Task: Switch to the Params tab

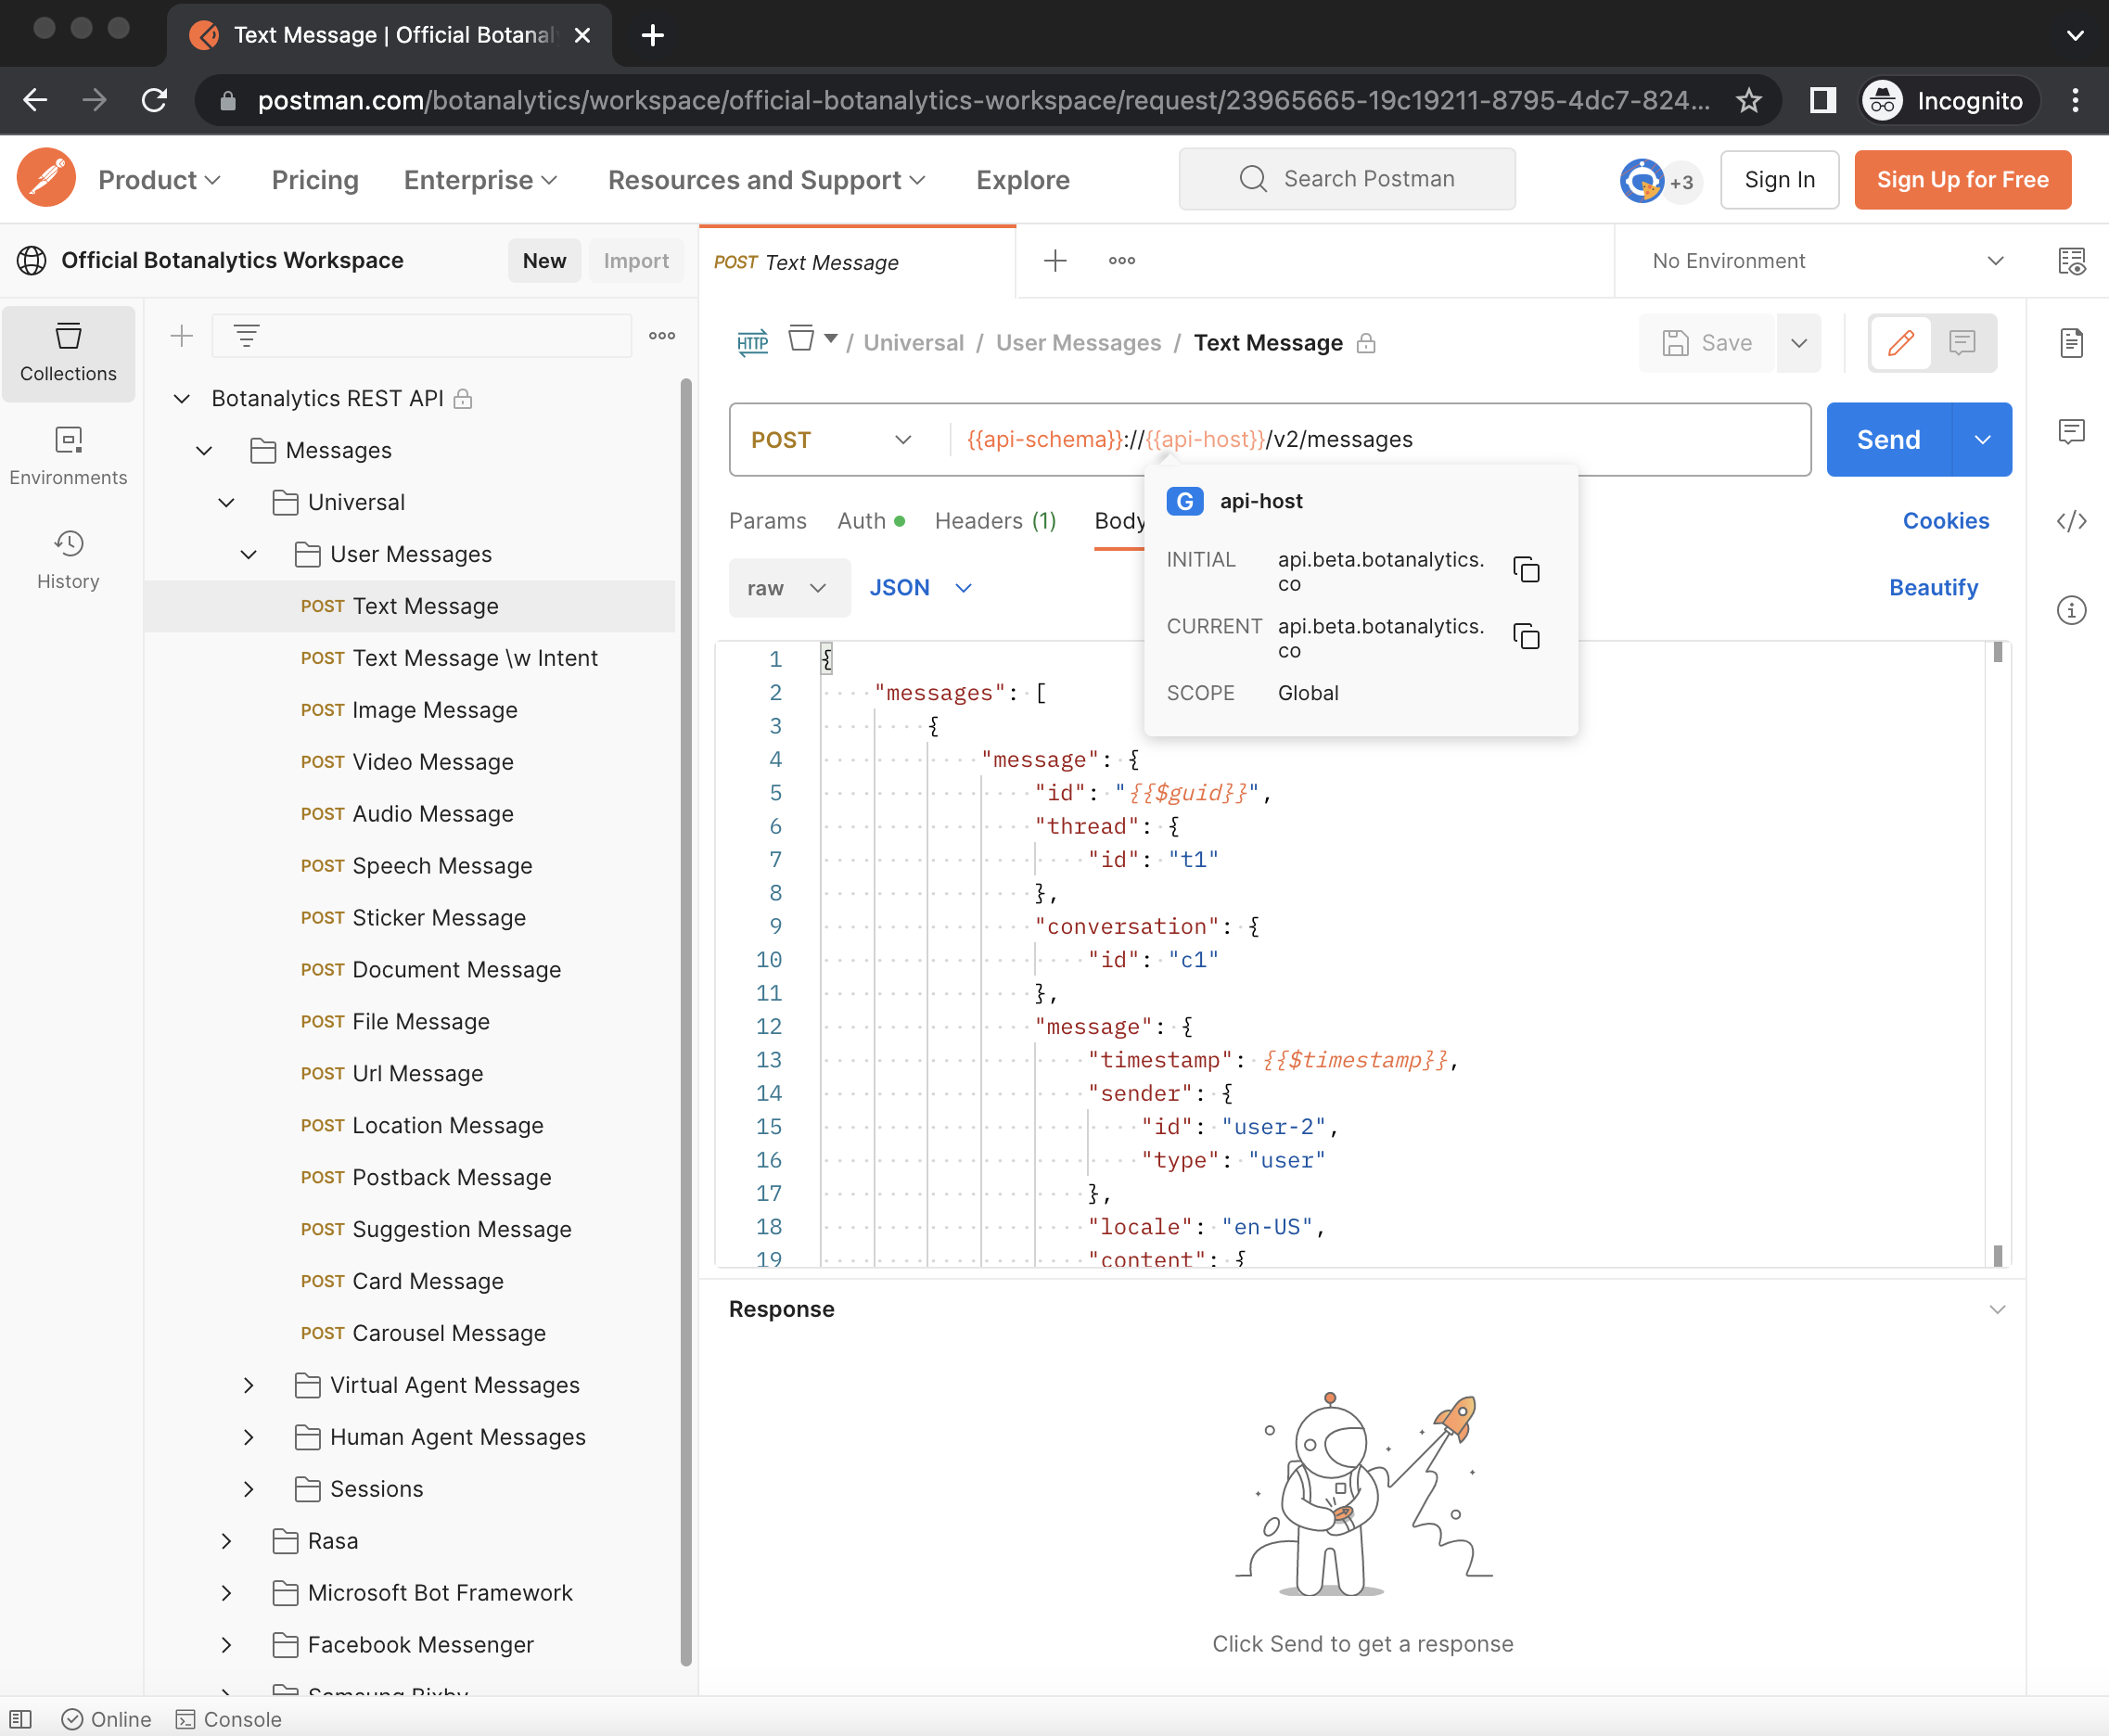Action: tap(767, 521)
